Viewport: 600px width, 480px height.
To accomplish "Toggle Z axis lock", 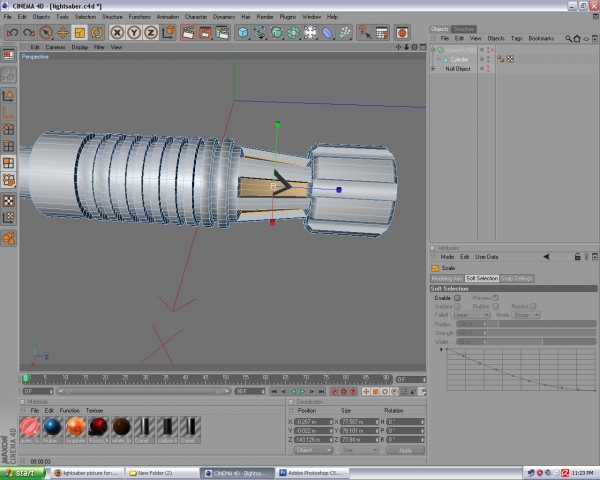I will click(x=151, y=33).
